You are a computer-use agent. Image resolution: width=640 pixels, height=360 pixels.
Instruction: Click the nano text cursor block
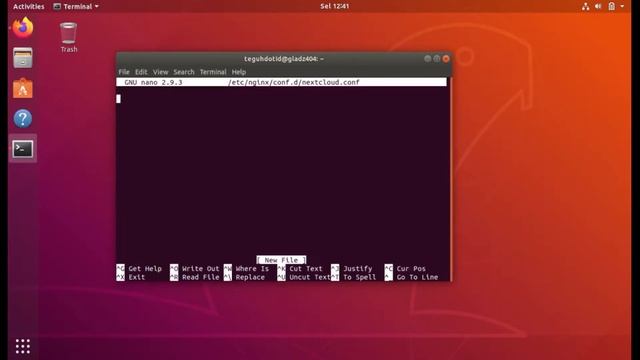118,98
